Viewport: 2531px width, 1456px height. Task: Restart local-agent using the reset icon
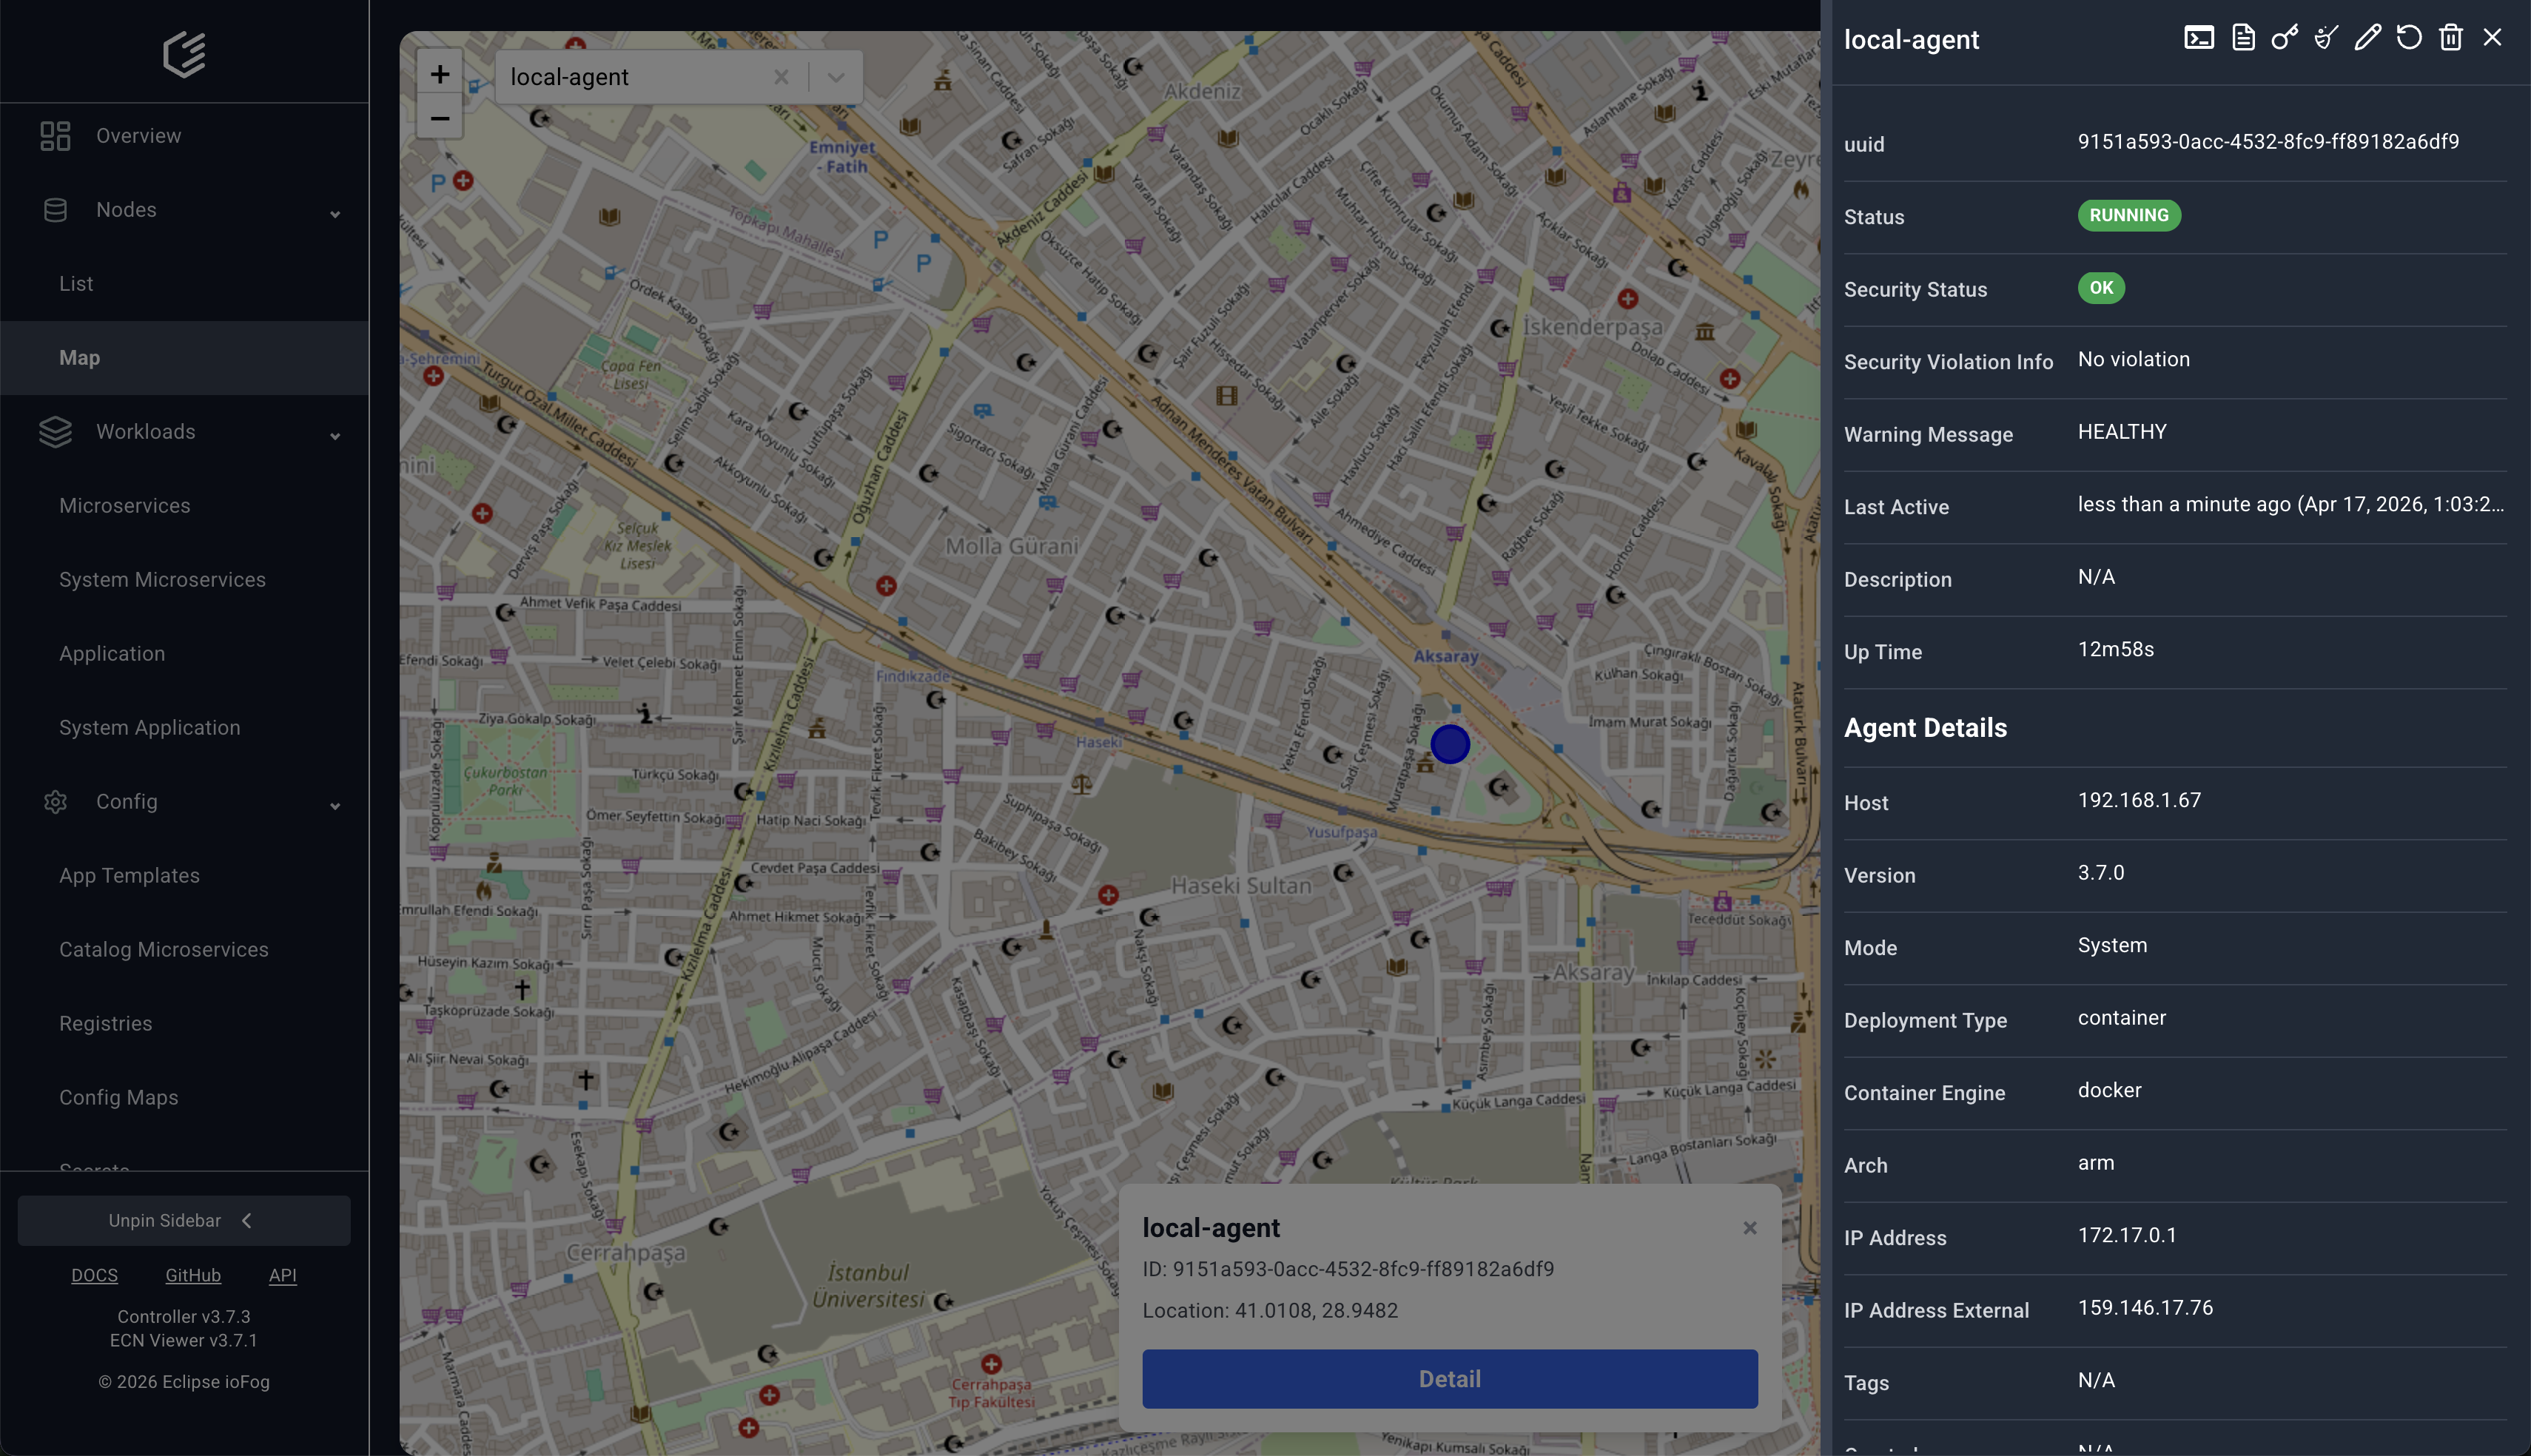(x=2409, y=37)
